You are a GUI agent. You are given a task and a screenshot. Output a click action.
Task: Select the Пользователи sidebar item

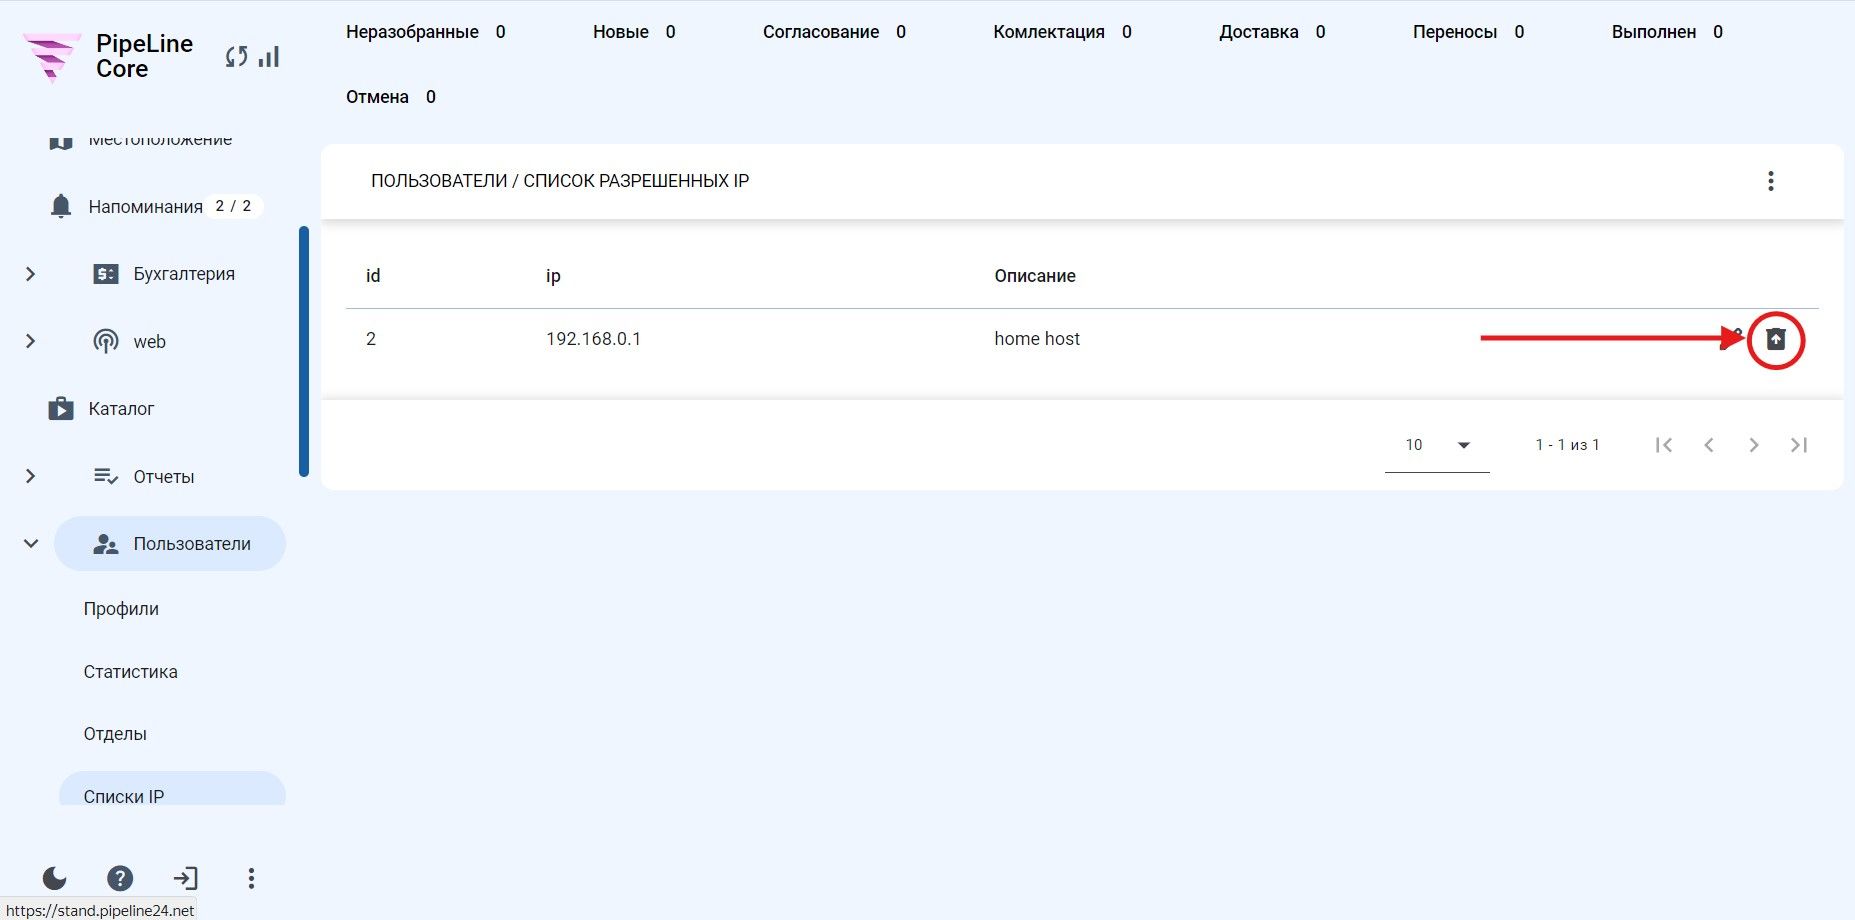(170, 543)
